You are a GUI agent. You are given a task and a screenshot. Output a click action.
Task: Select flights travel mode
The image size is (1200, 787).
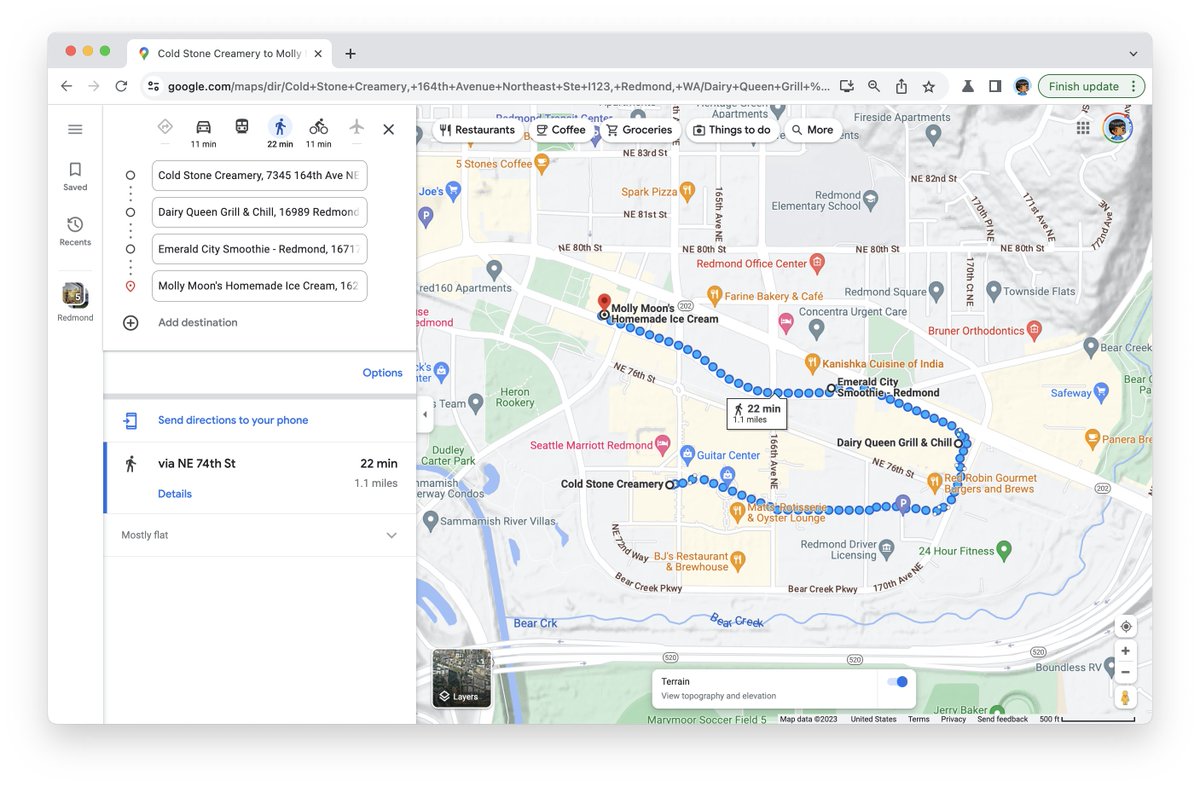point(357,127)
